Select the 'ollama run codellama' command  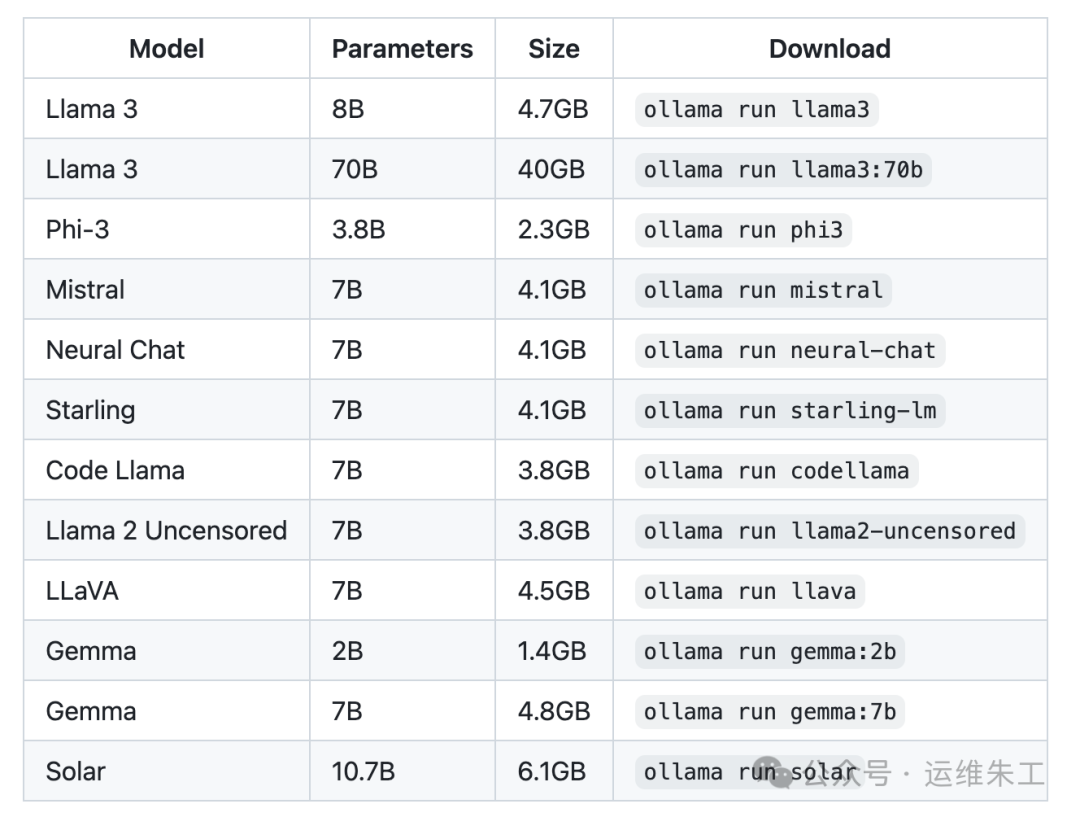coord(776,471)
